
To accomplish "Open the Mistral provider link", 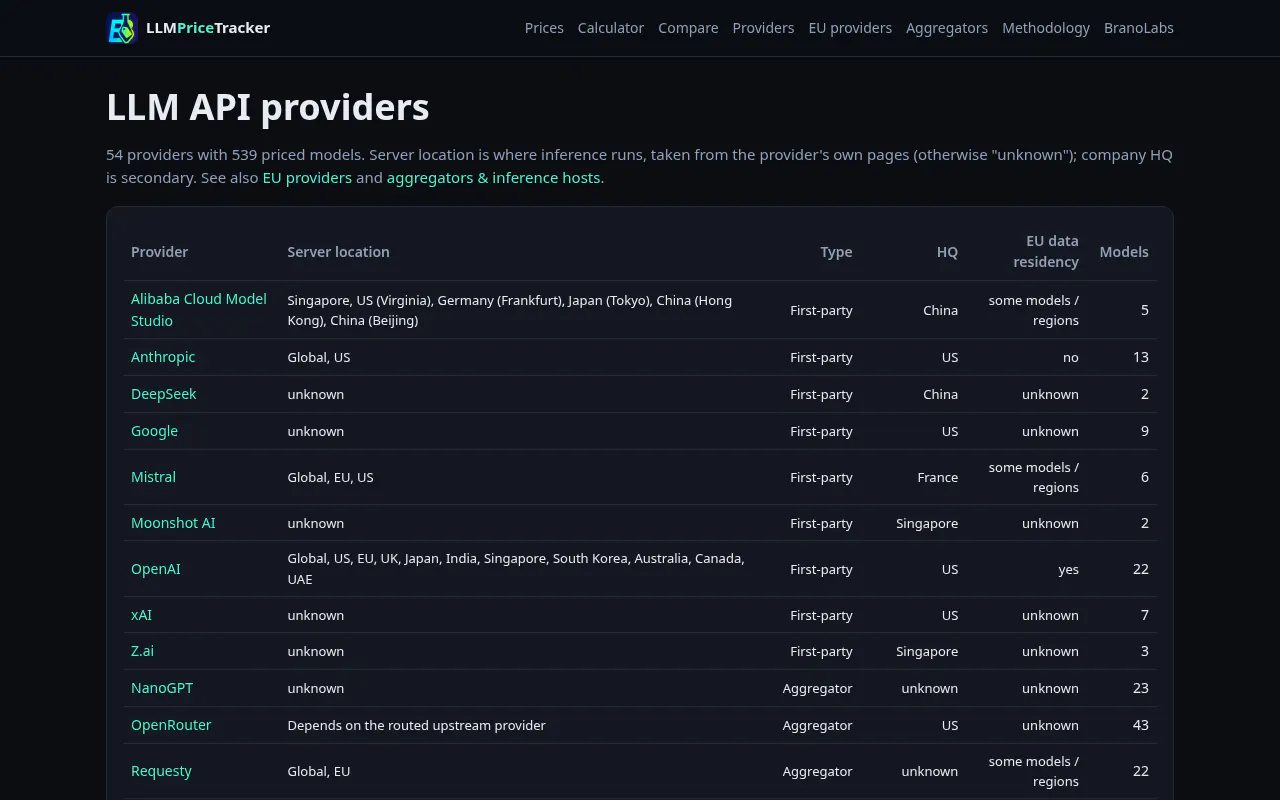I will (x=153, y=477).
